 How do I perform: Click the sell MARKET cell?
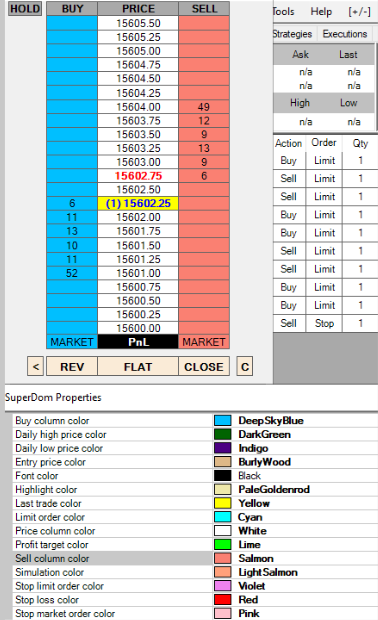point(204,342)
